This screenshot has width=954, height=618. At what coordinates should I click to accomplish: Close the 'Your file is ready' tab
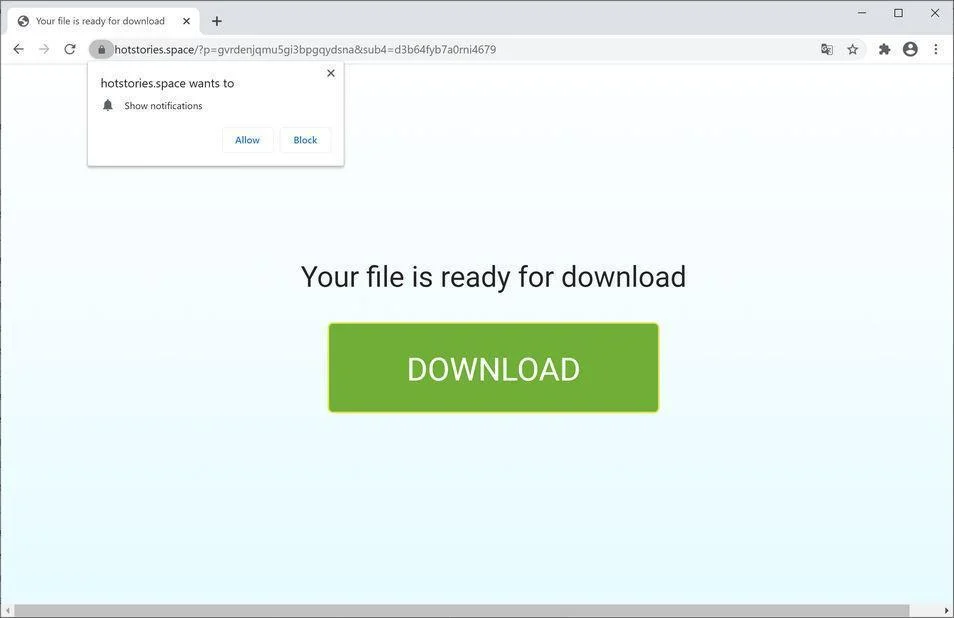click(x=186, y=21)
